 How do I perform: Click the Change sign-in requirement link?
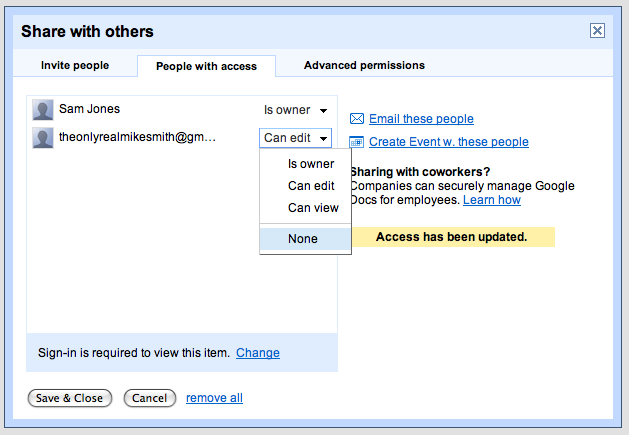(x=258, y=353)
